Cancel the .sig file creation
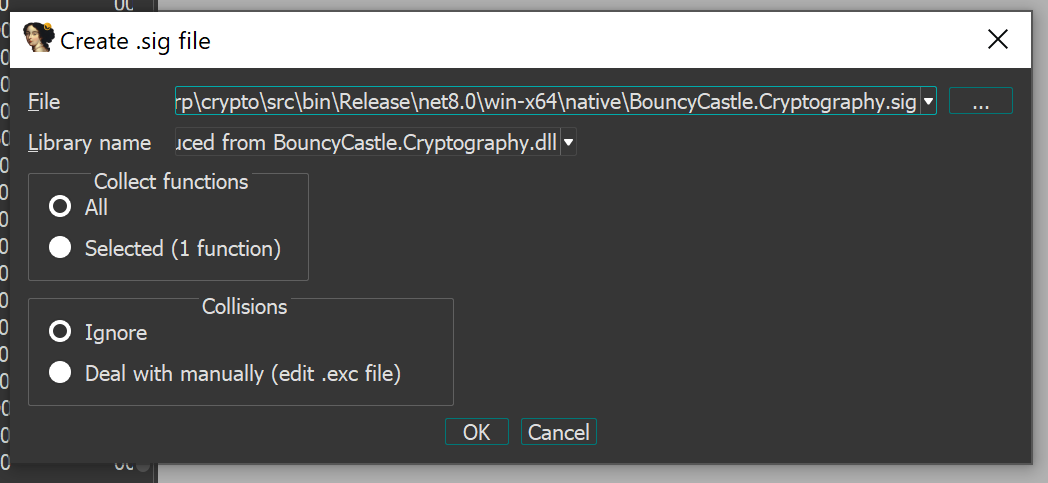Viewport: 1048px width, 483px height. [x=558, y=432]
